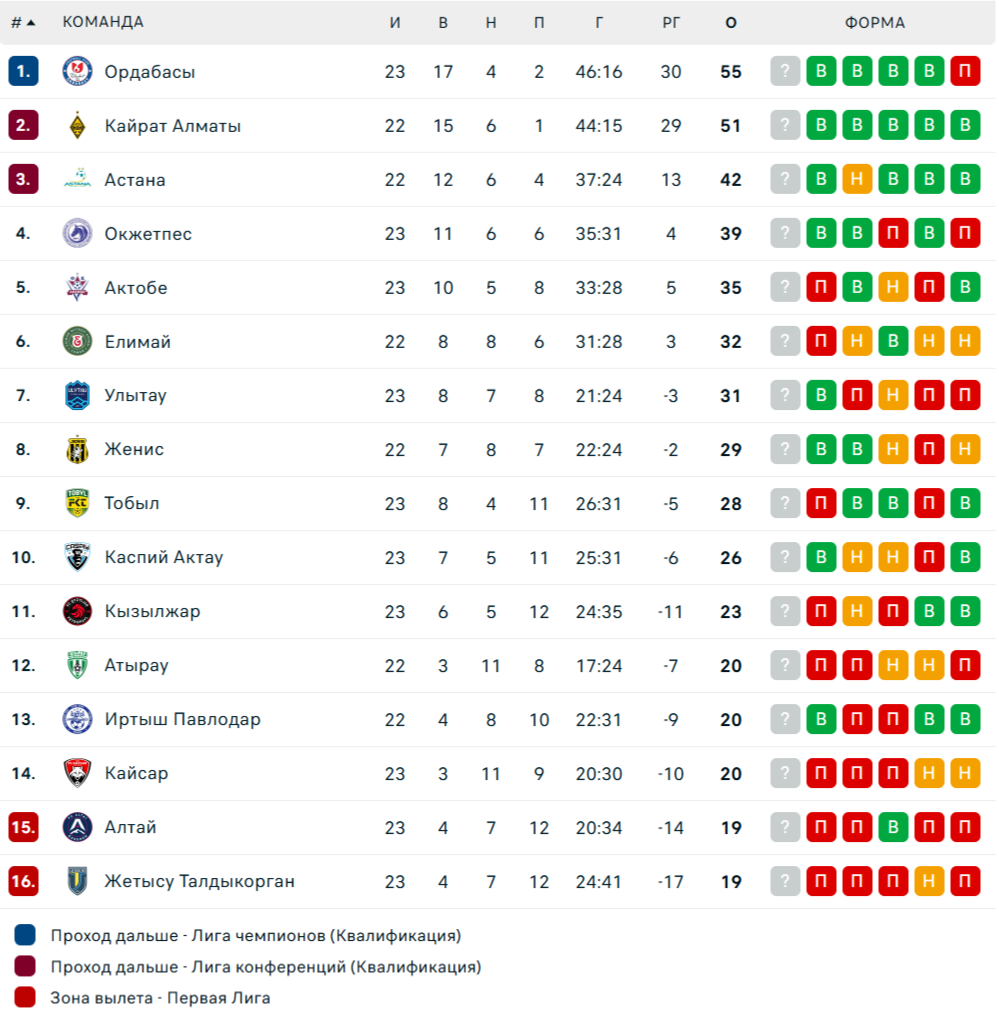Select the КОМАНДА column header
999x1017 pixels.
click(102, 22)
